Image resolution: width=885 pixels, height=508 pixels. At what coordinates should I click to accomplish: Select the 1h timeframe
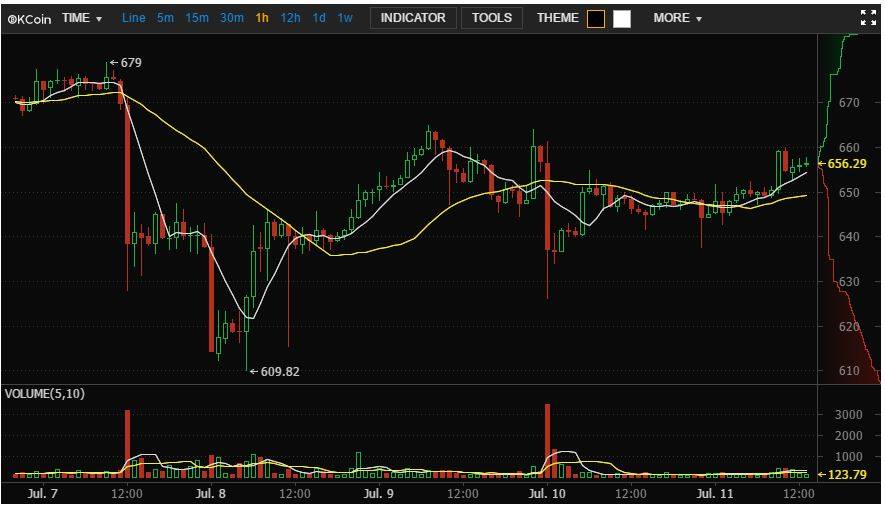pos(262,18)
